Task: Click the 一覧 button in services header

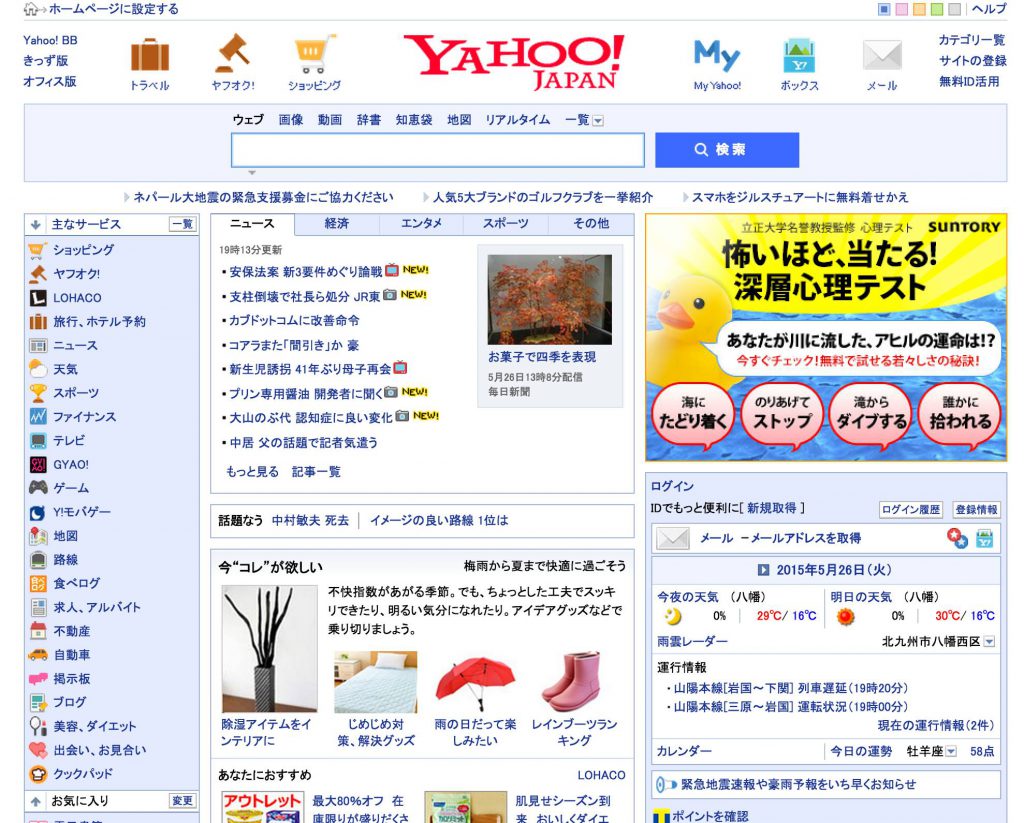Action: point(183,224)
